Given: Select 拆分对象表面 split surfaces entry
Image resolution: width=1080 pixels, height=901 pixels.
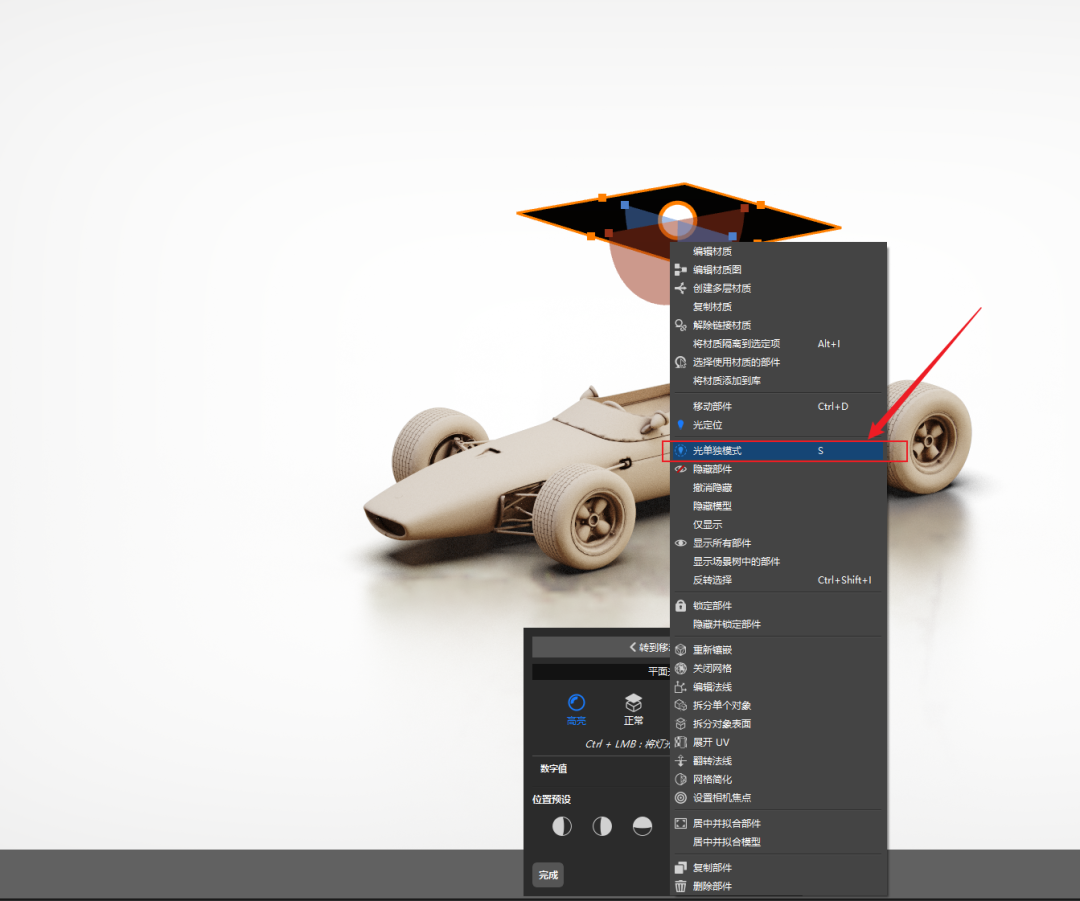Looking at the screenshot, I should [778, 724].
